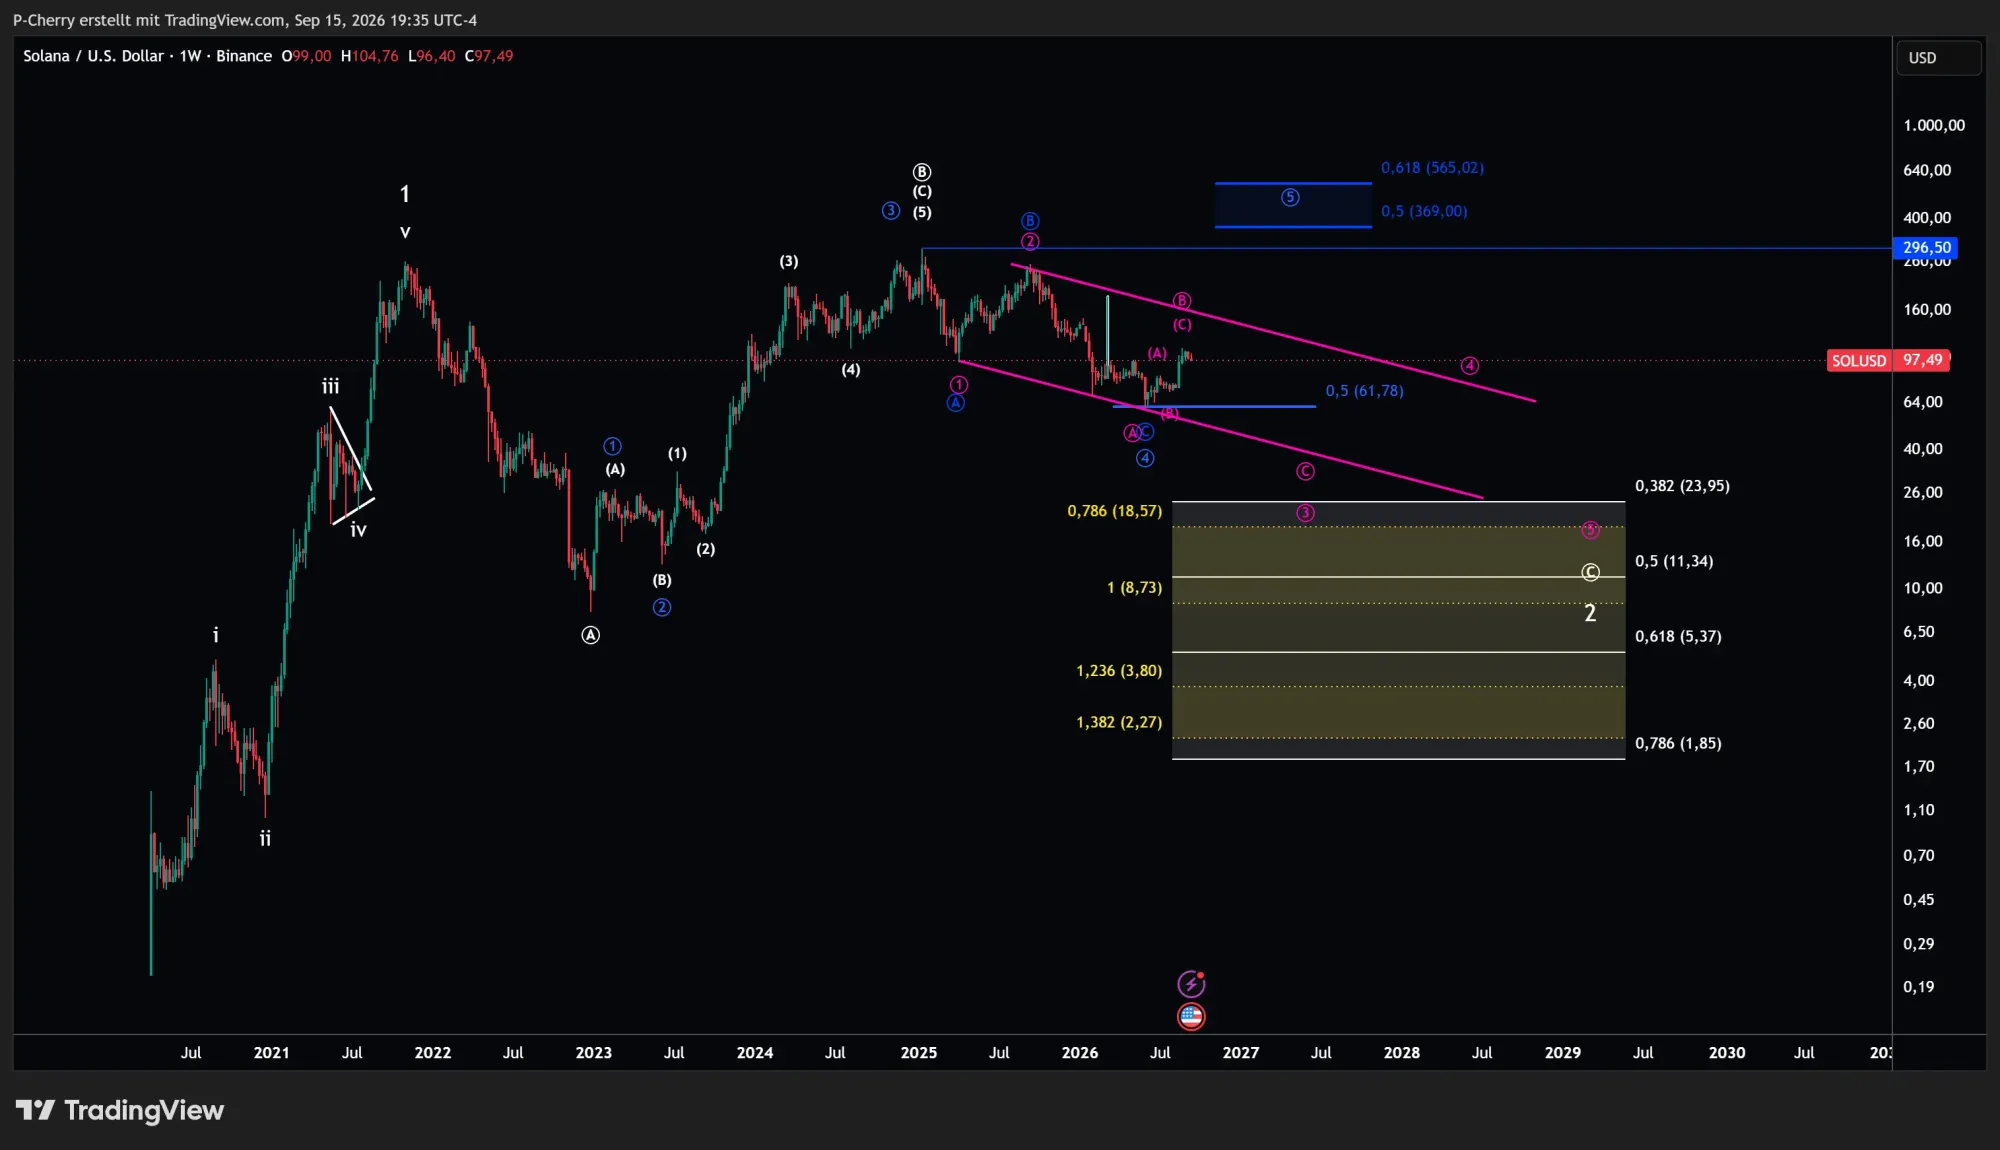Click the P-Cherry erstellt mit TradingView.com caption
This screenshot has width=2000, height=1150.
(x=244, y=20)
